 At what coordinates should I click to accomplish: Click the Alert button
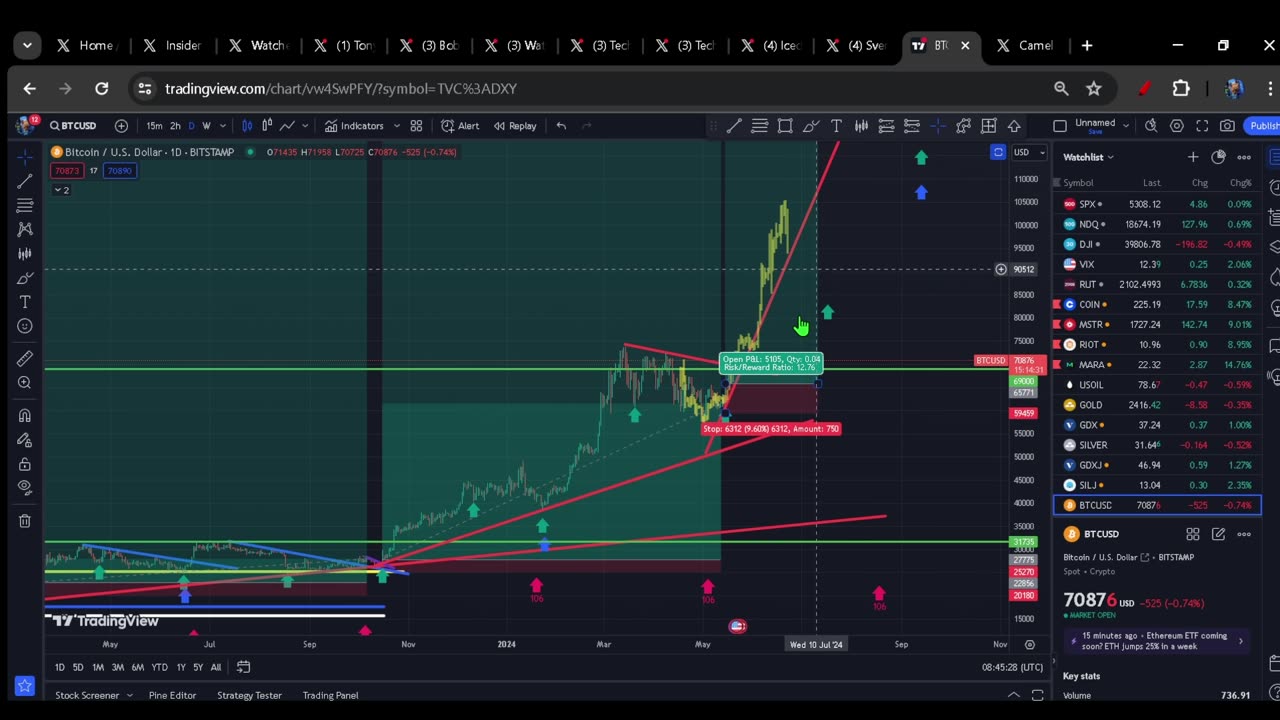pos(460,126)
